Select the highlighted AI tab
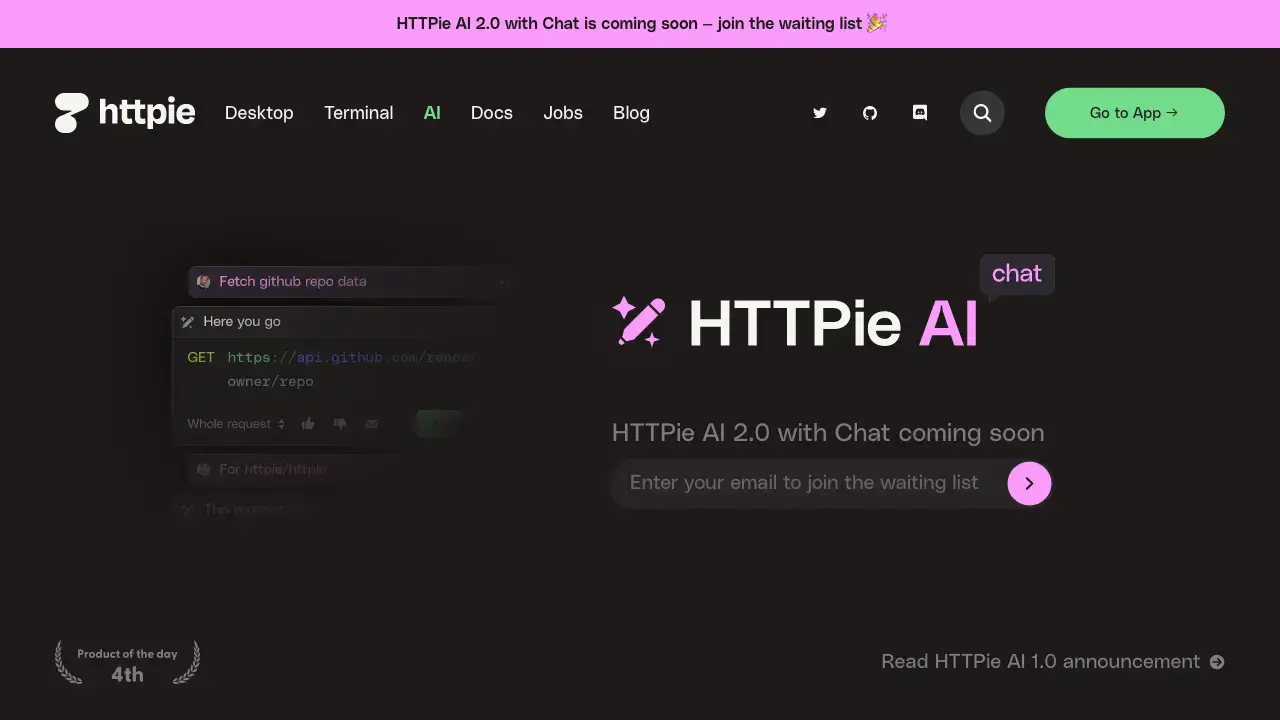Viewport: 1280px width, 720px height. coord(432,113)
